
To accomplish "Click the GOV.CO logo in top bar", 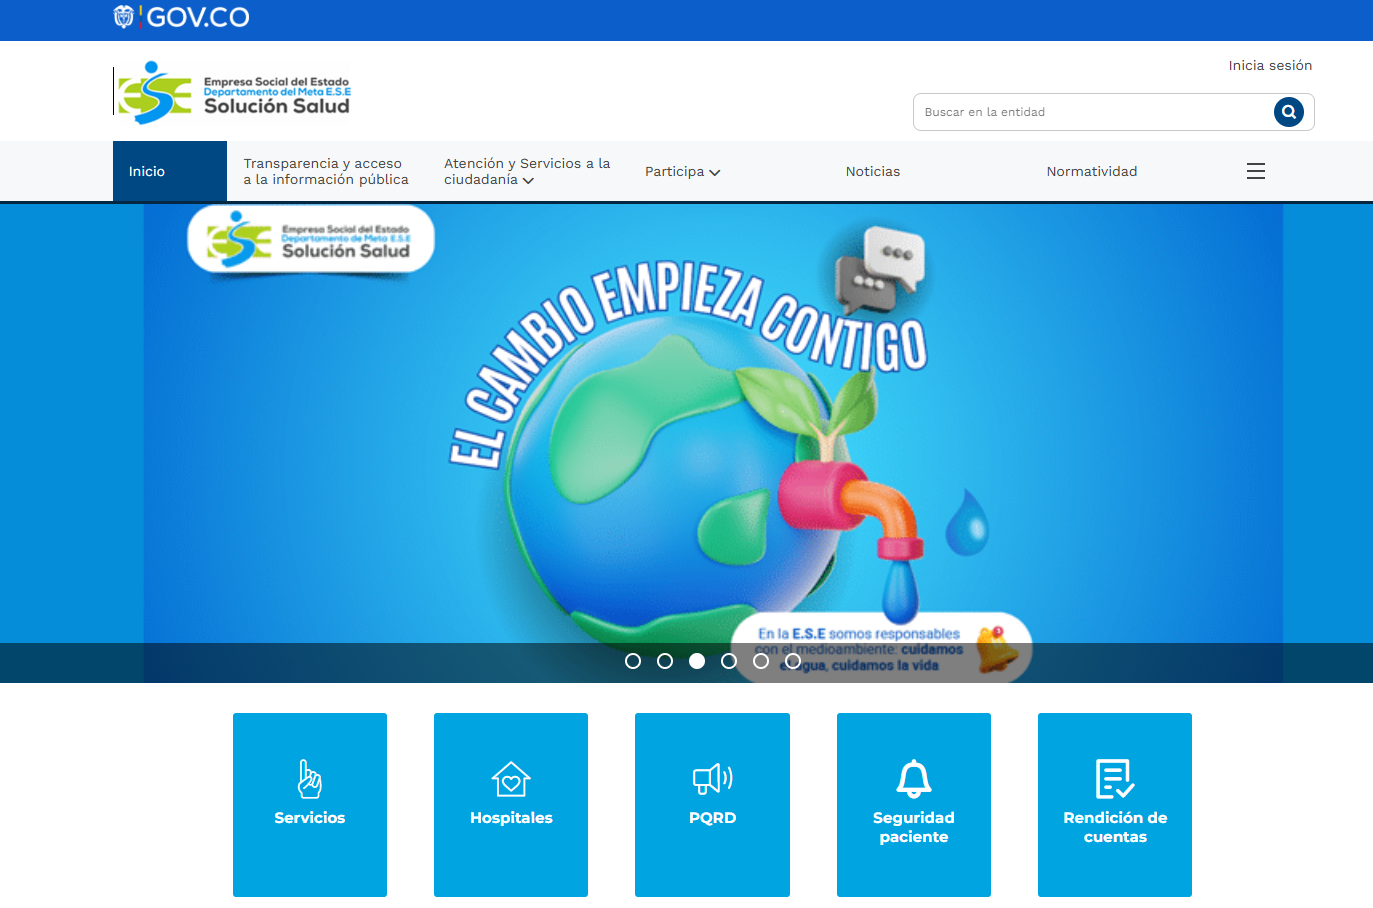I will [181, 17].
